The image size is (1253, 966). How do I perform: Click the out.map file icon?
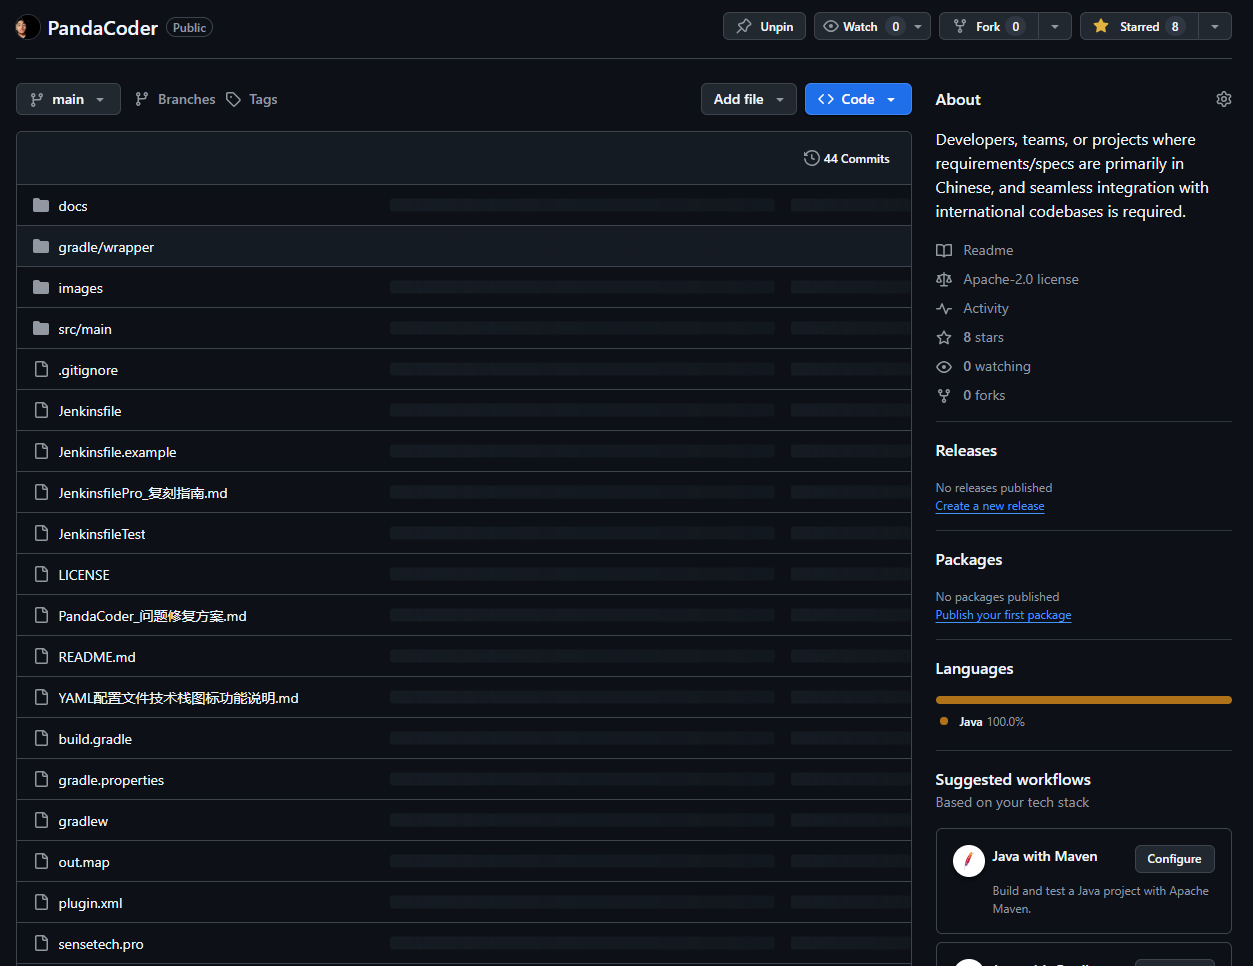pos(41,861)
